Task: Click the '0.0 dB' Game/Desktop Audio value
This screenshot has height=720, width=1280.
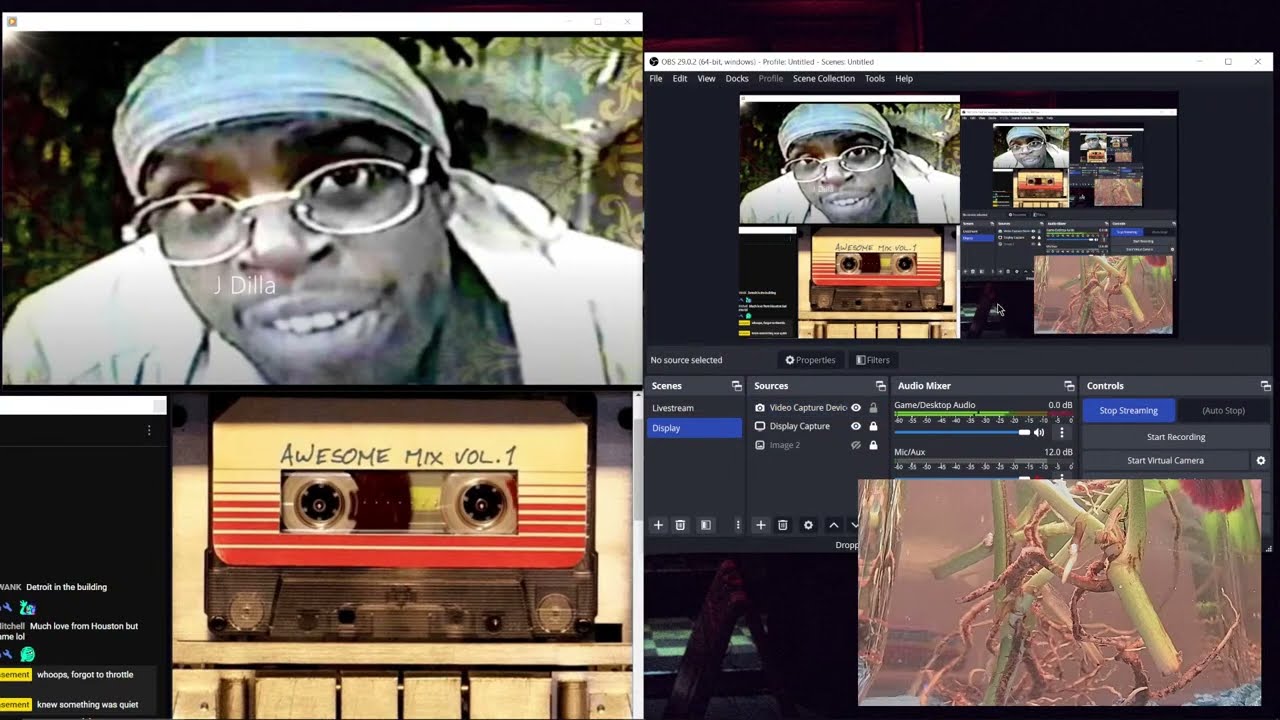Action: (1060, 405)
